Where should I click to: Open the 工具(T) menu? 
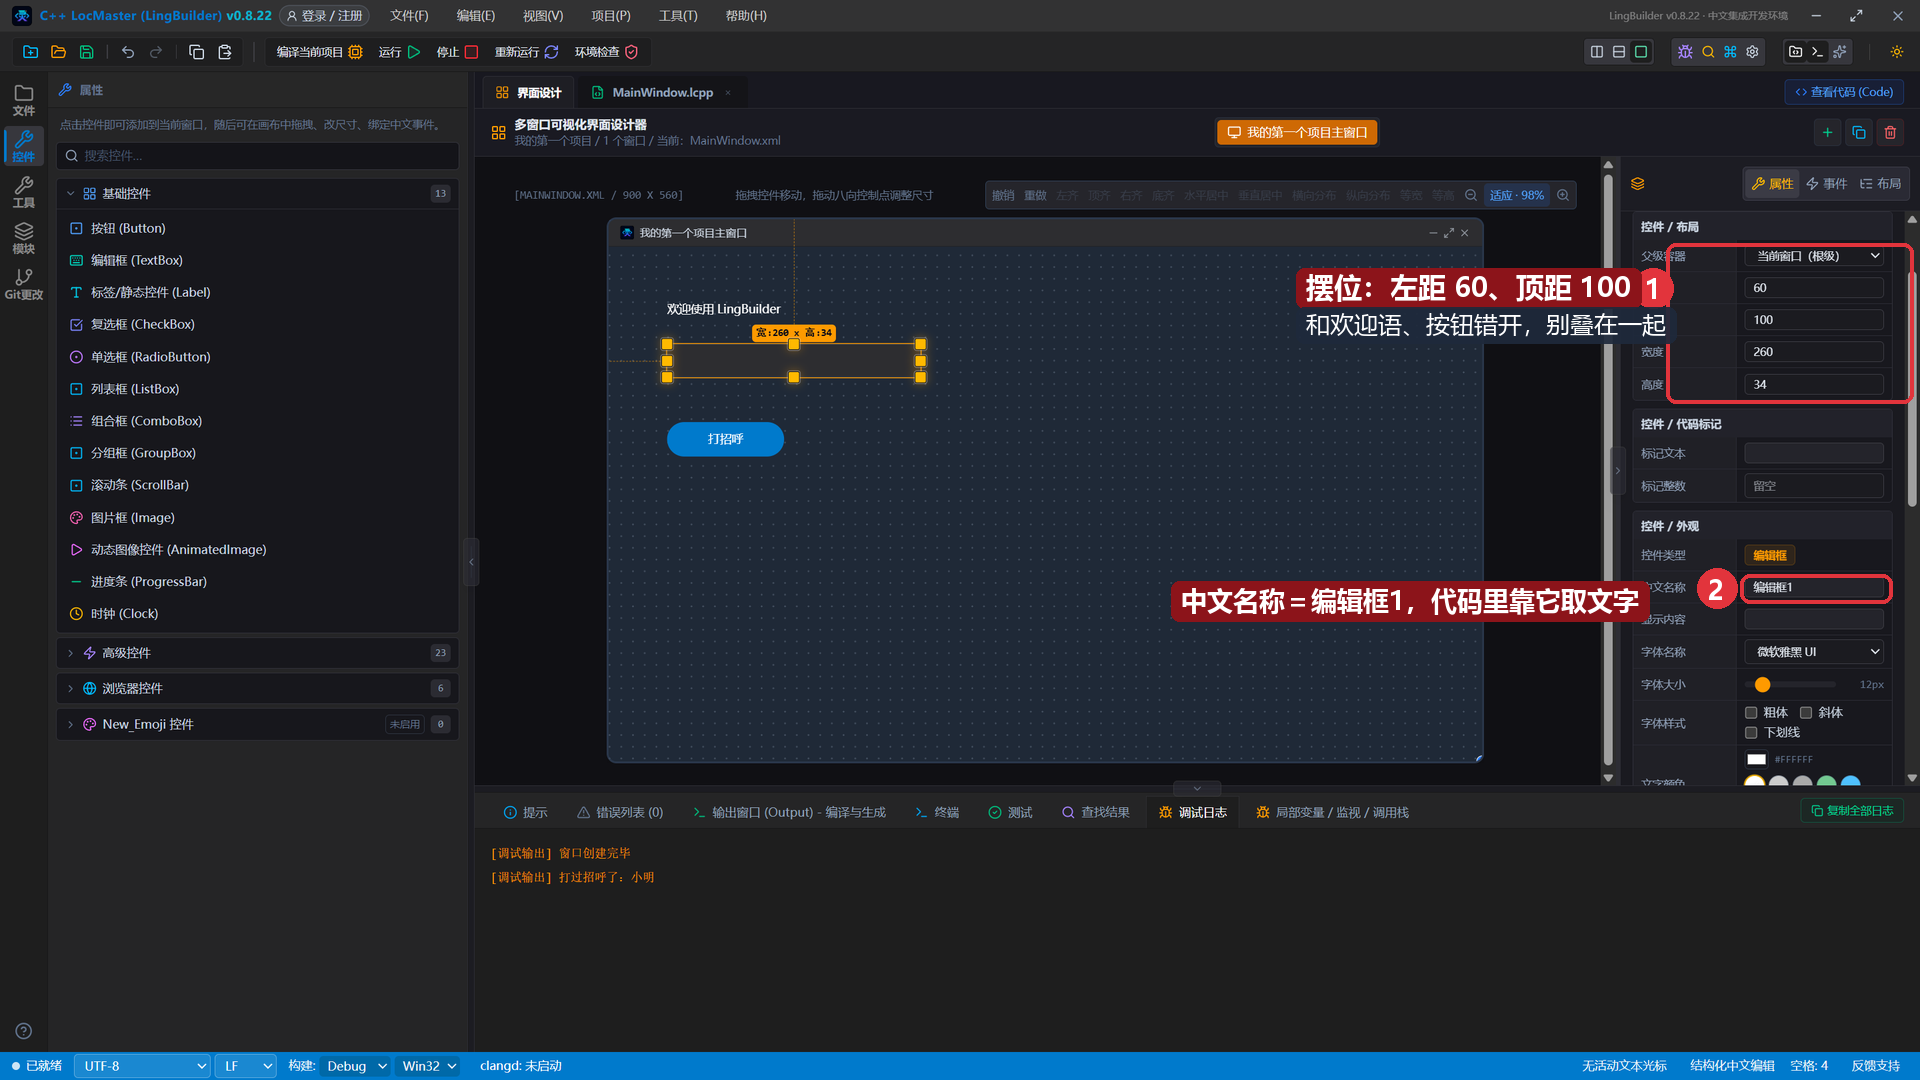[678, 16]
